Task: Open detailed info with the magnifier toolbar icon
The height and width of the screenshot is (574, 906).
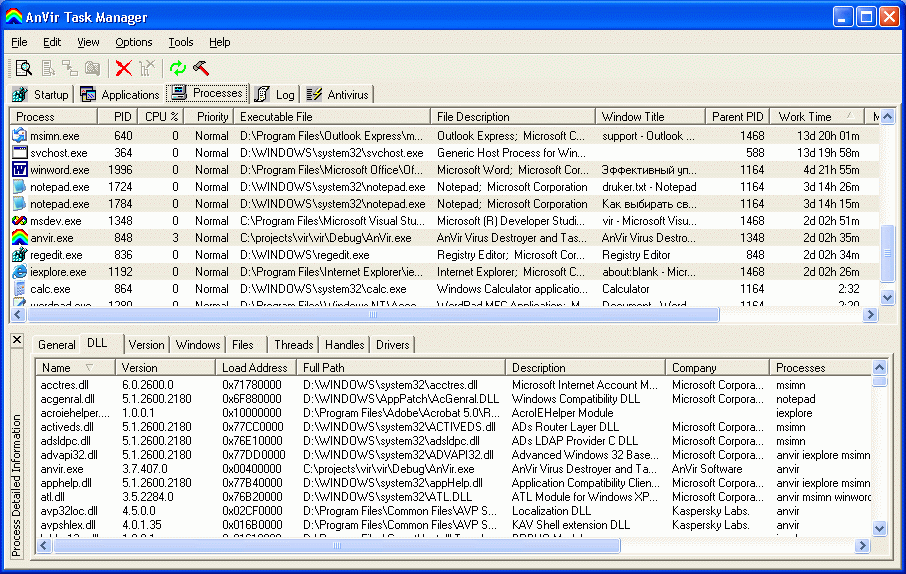Action: (x=24, y=68)
